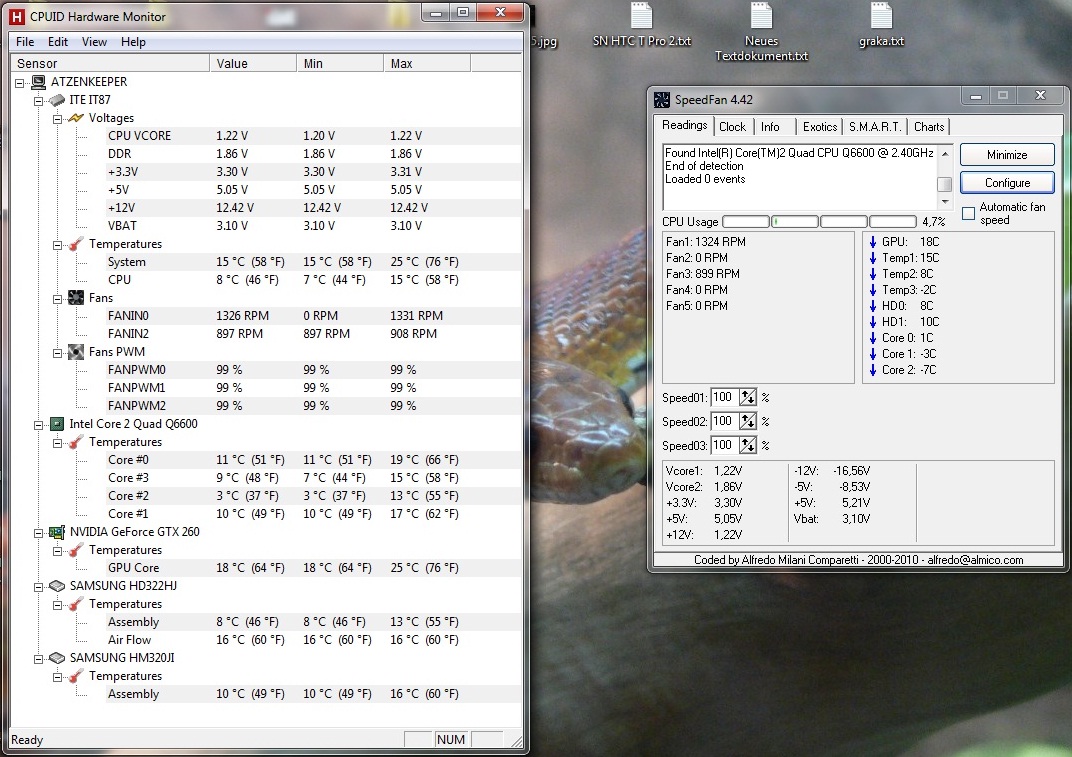Collapse the Intel Core 2 Quad Q6600 node
The width and height of the screenshot is (1072, 757).
[x=39, y=425]
